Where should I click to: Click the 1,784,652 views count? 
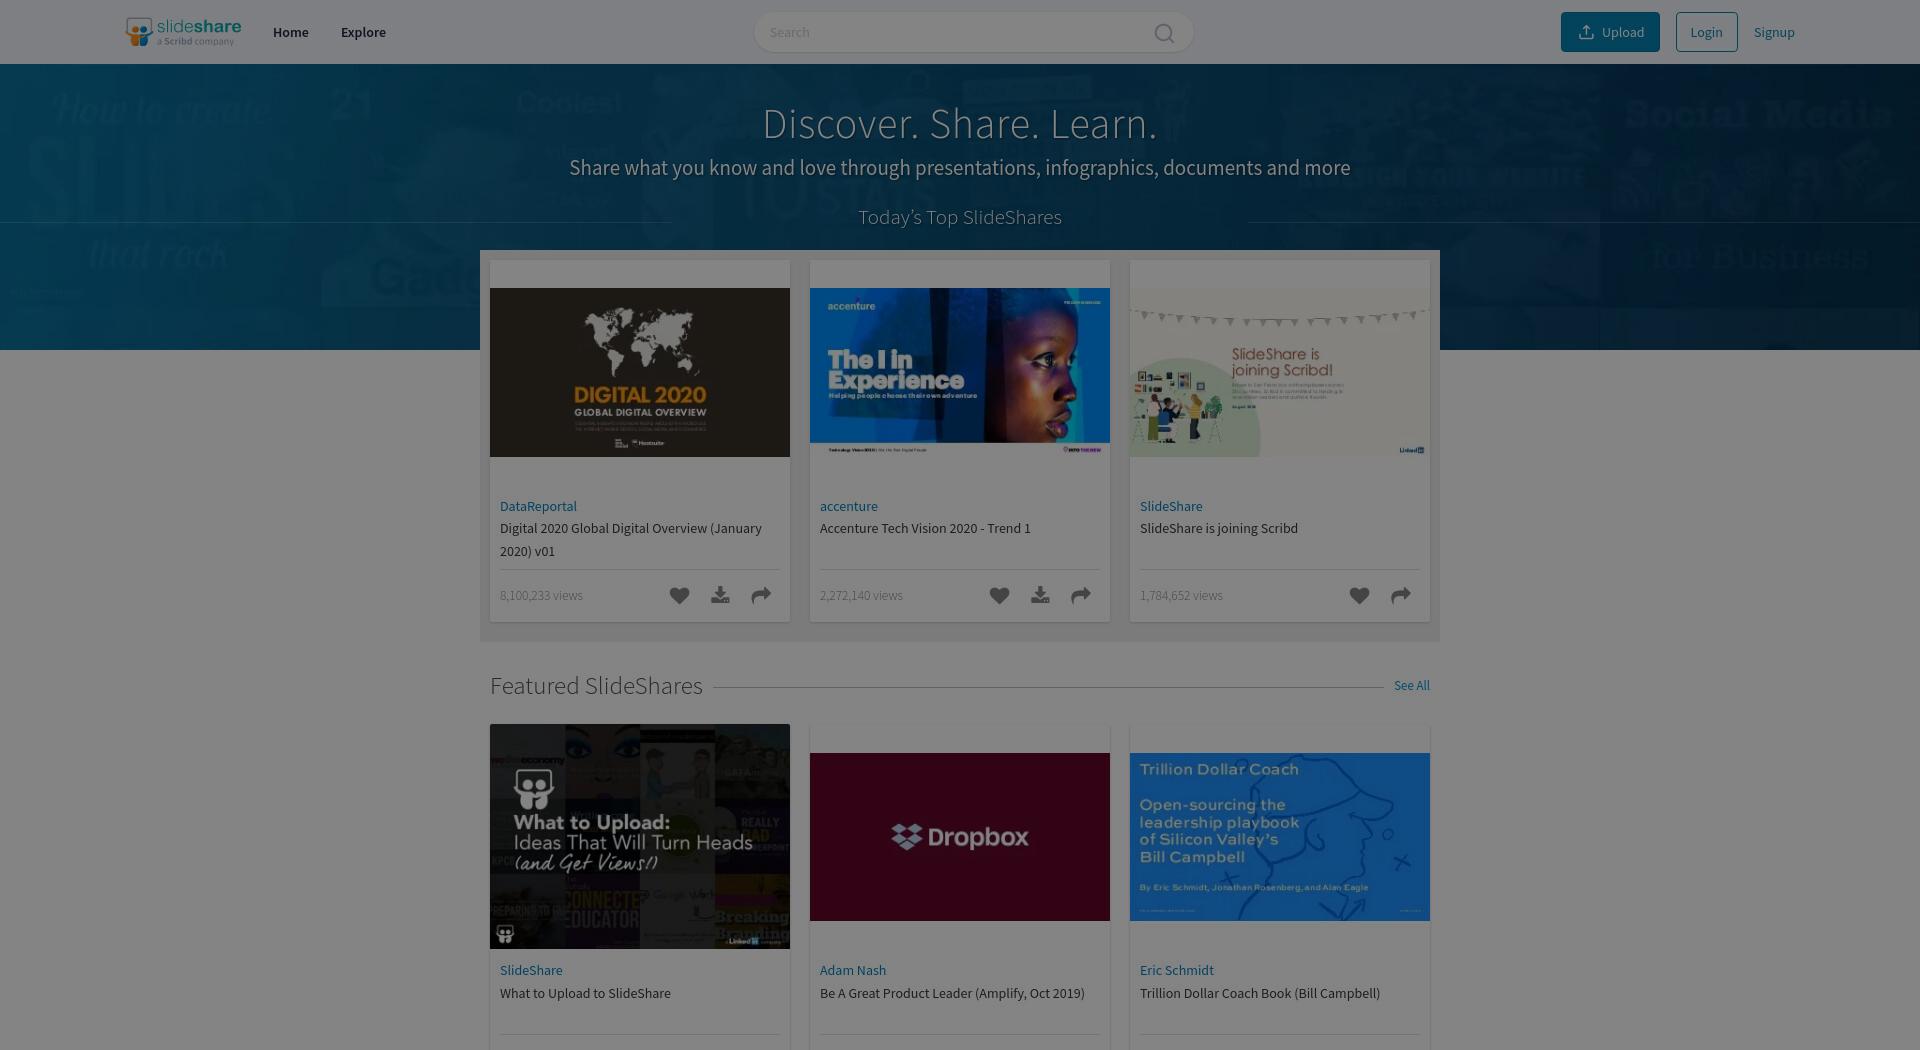point(1181,596)
